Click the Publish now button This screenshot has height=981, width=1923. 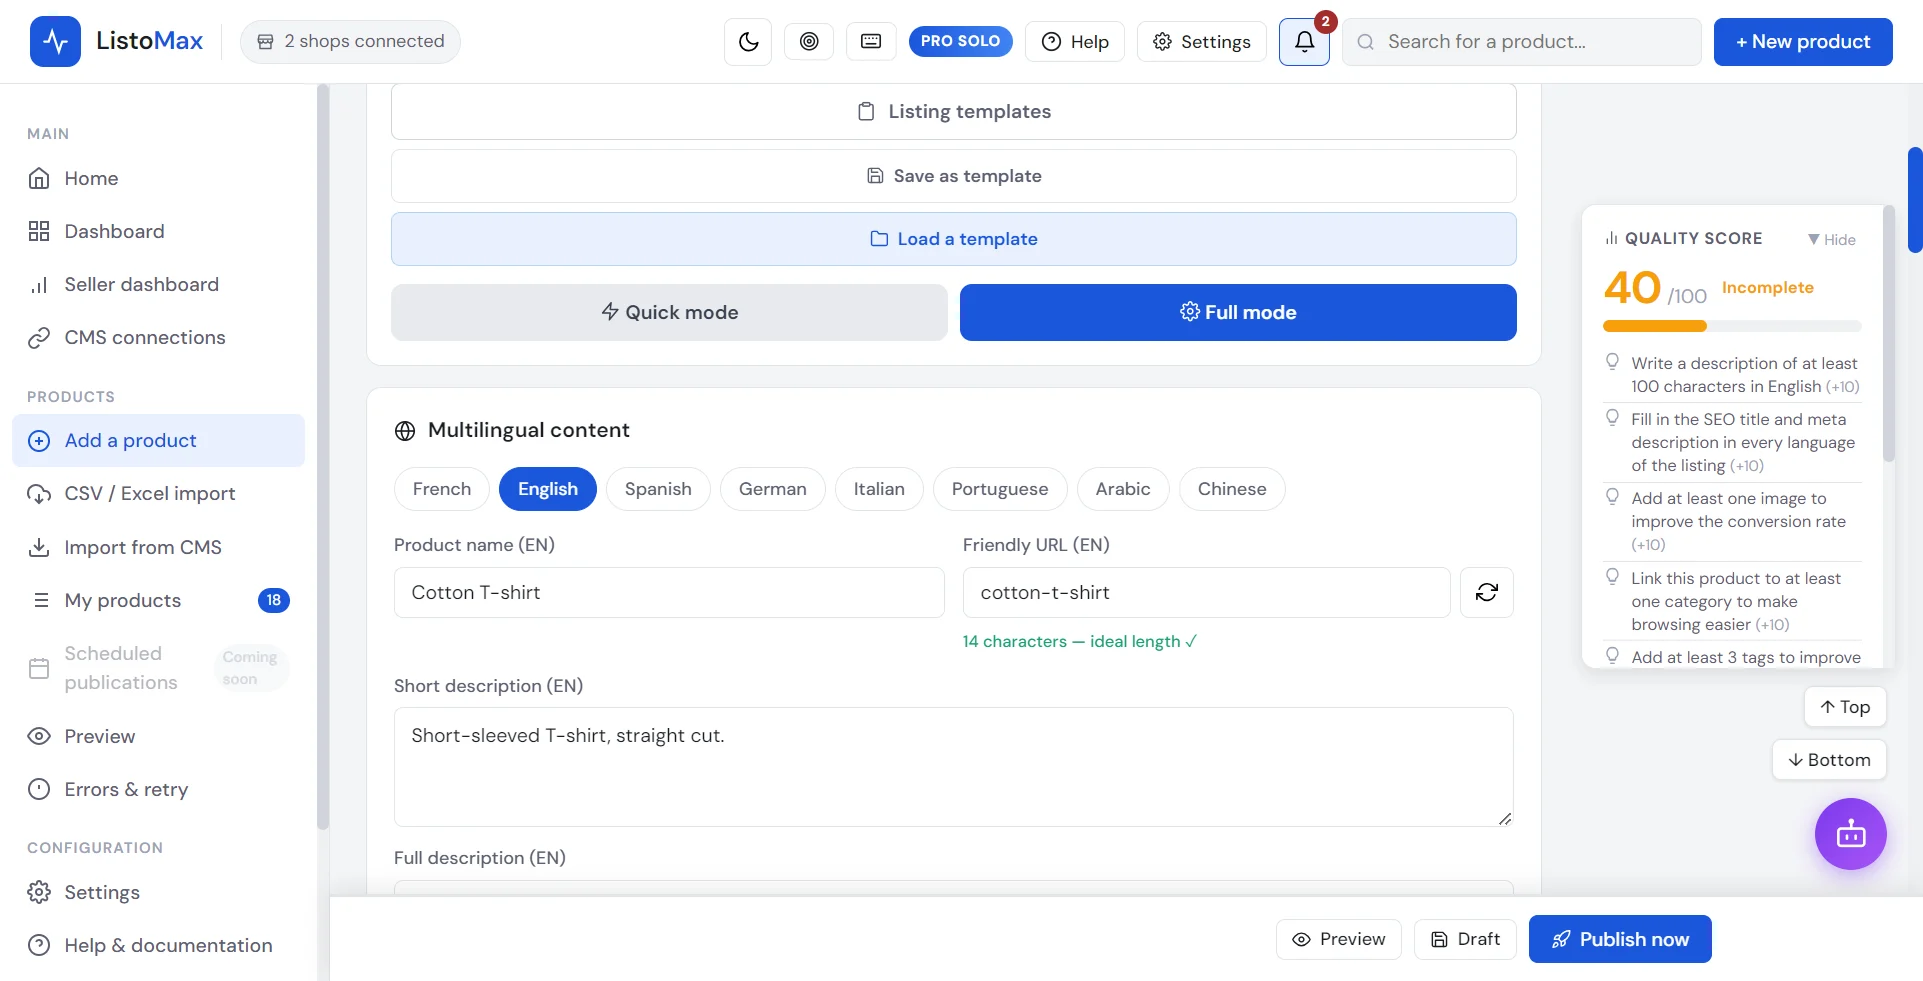pos(1620,939)
